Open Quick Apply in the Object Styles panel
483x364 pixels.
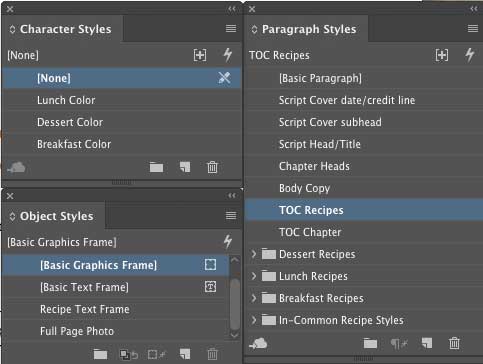pos(228,242)
